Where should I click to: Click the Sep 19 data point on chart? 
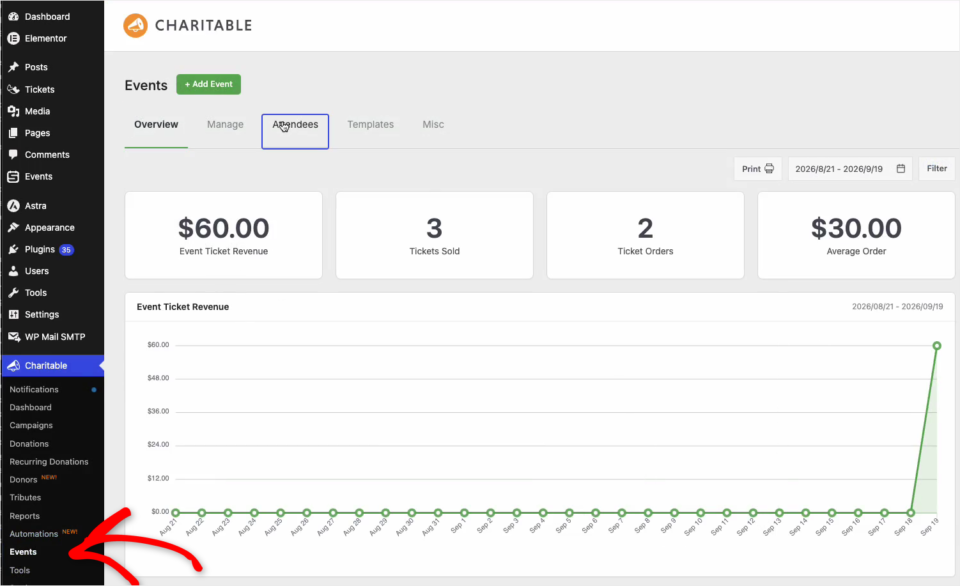coord(937,346)
